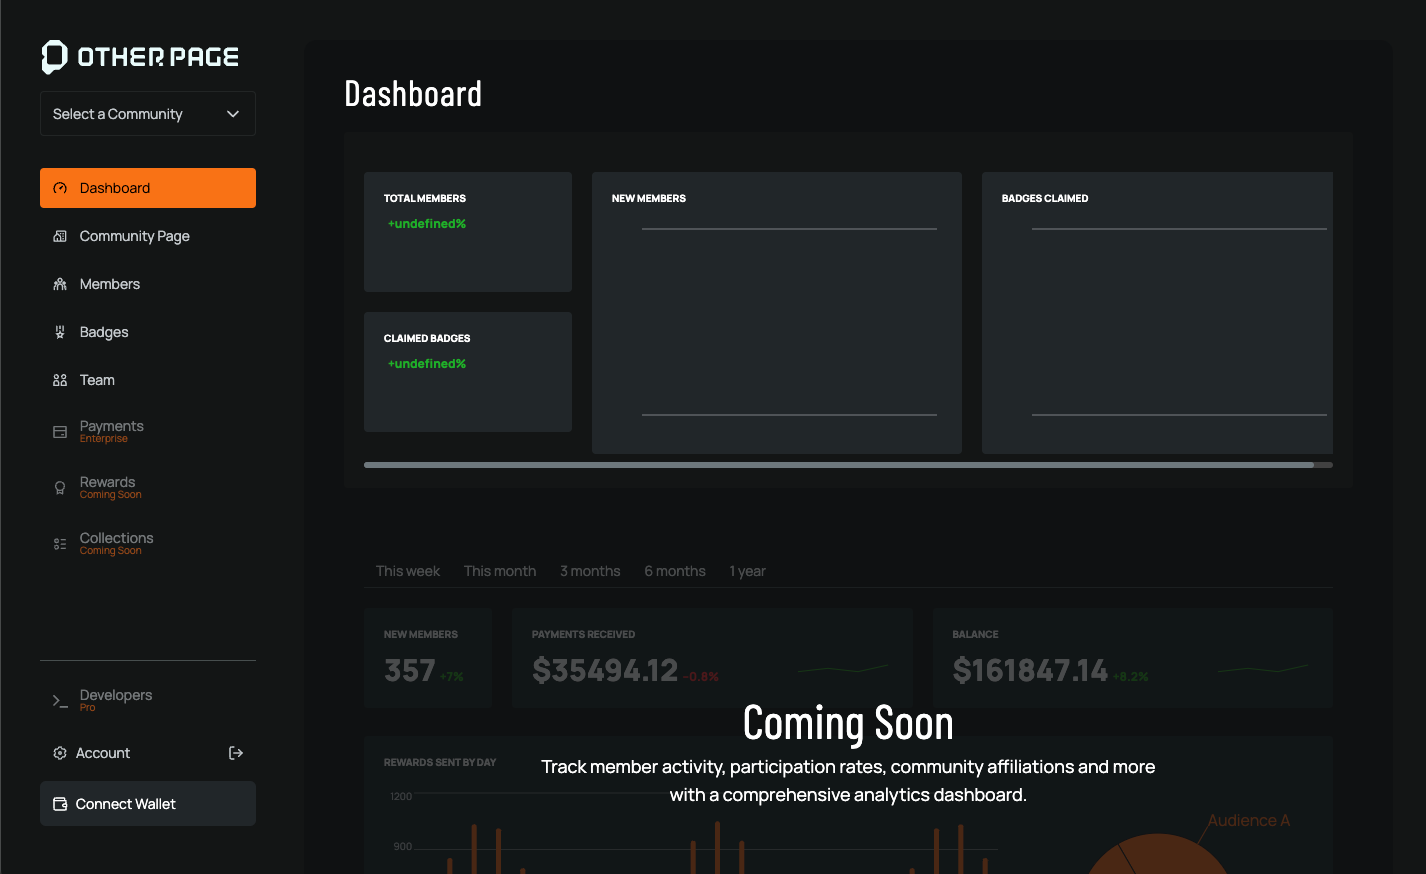This screenshot has height=874, width=1426.
Task: Select the Badges medal icon
Action: point(60,332)
